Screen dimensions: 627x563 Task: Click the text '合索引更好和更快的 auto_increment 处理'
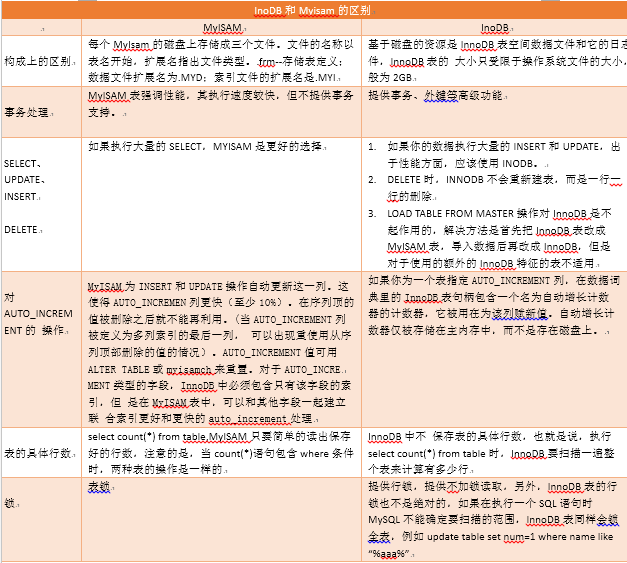tap(208, 419)
